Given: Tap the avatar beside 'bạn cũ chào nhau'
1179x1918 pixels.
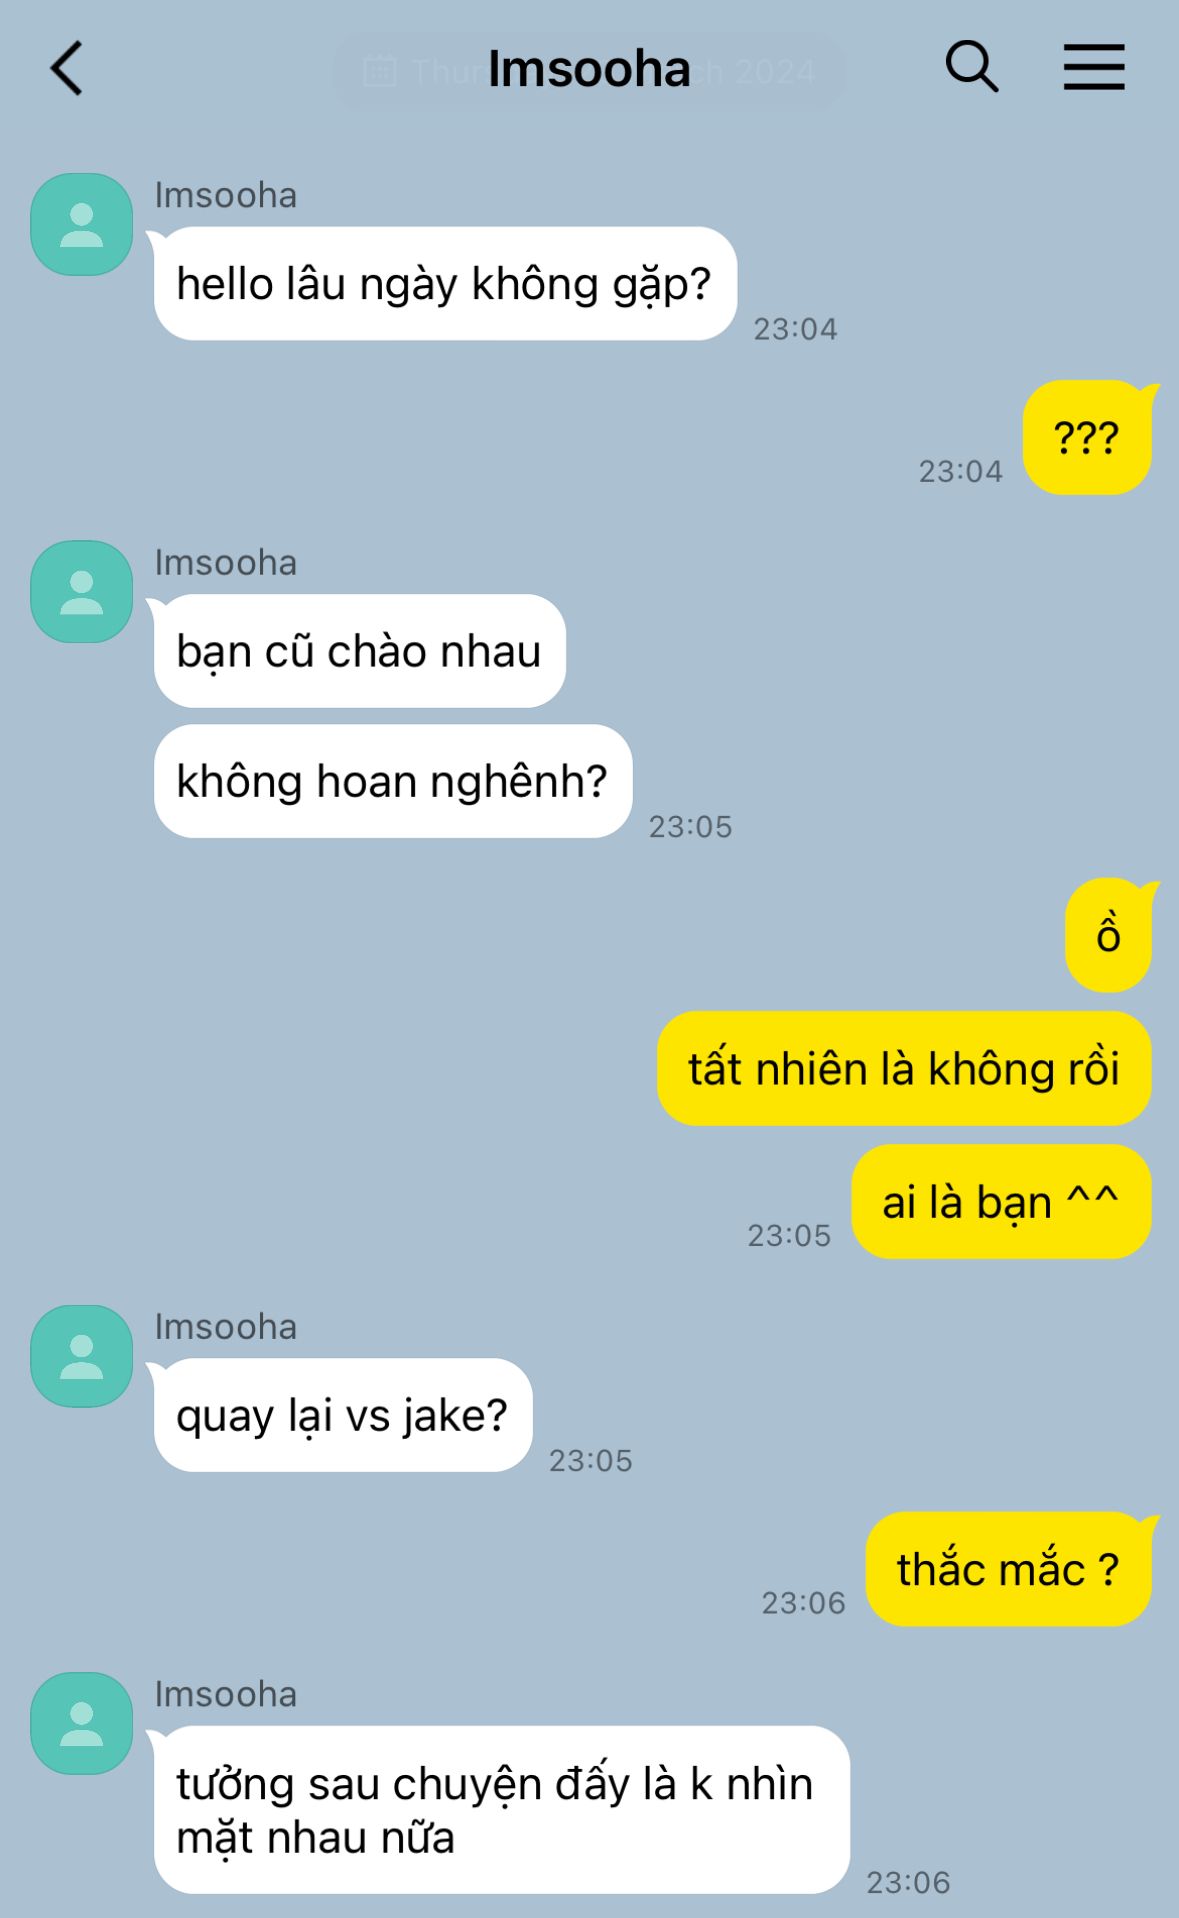Looking at the screenshot, I should point(82,592).
